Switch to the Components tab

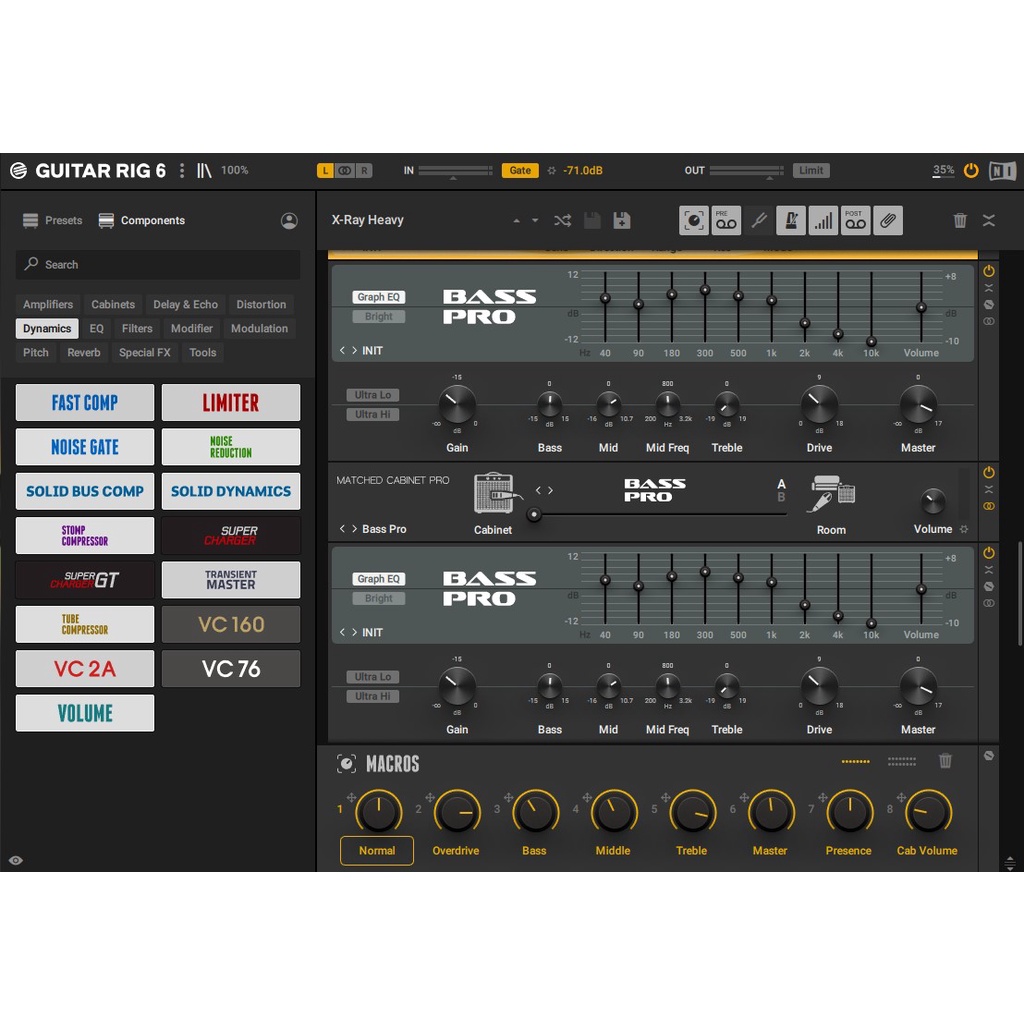(x=142, y=221)
